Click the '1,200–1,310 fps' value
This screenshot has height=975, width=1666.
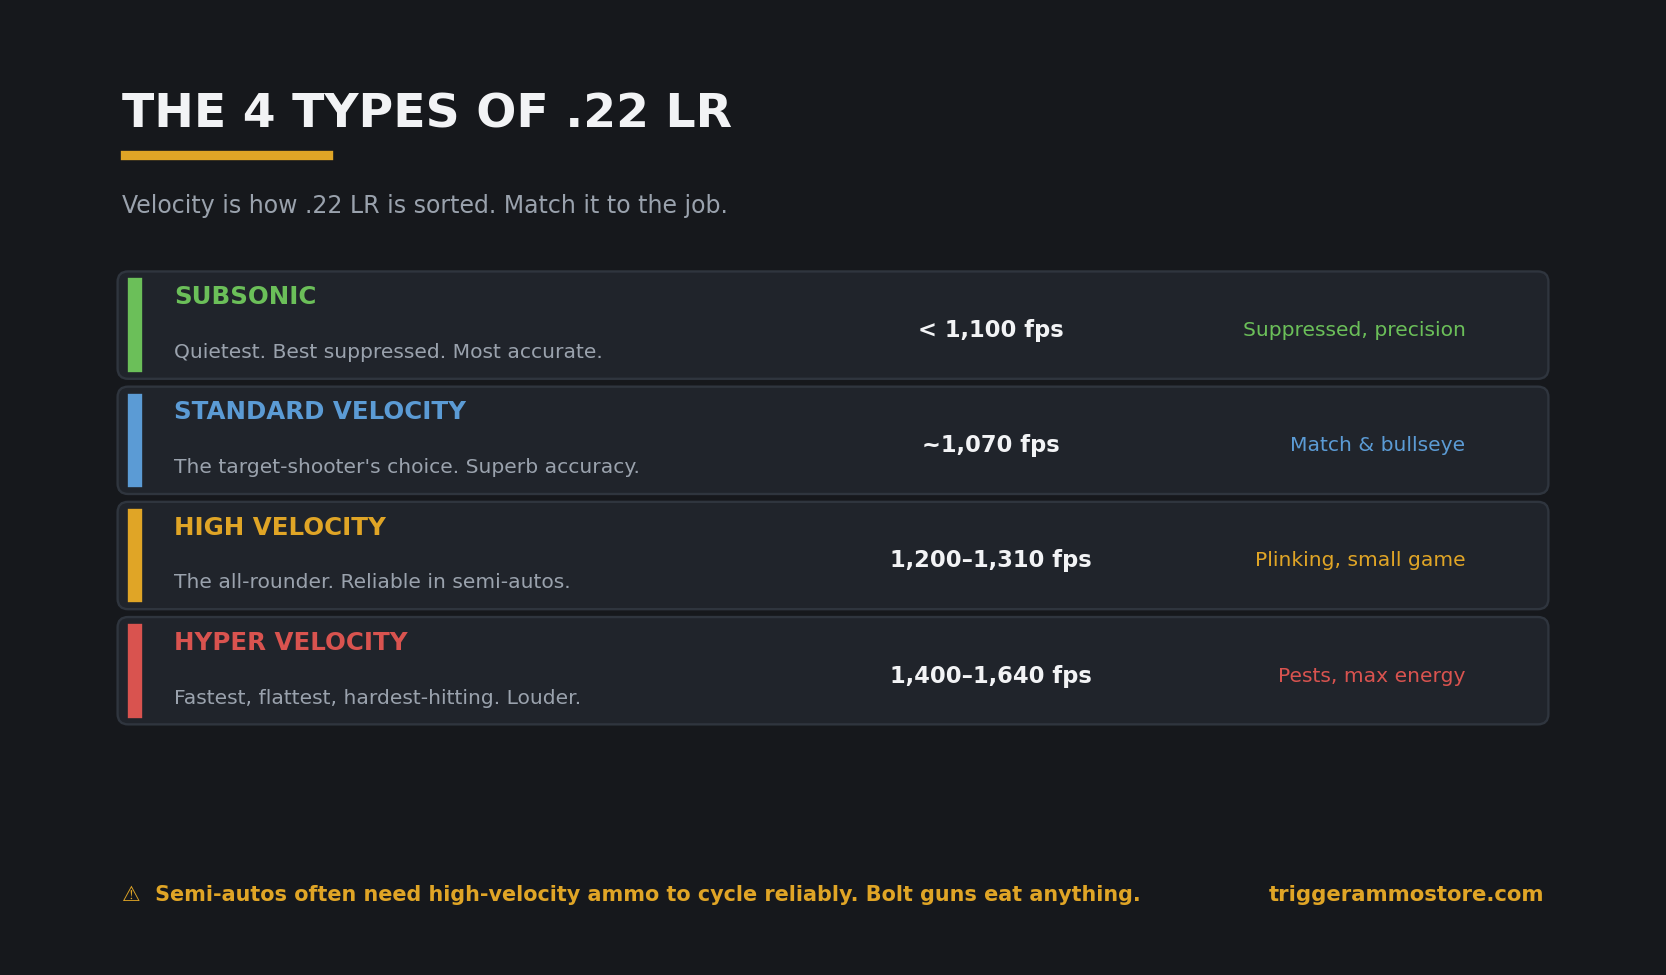click(991, 560)
